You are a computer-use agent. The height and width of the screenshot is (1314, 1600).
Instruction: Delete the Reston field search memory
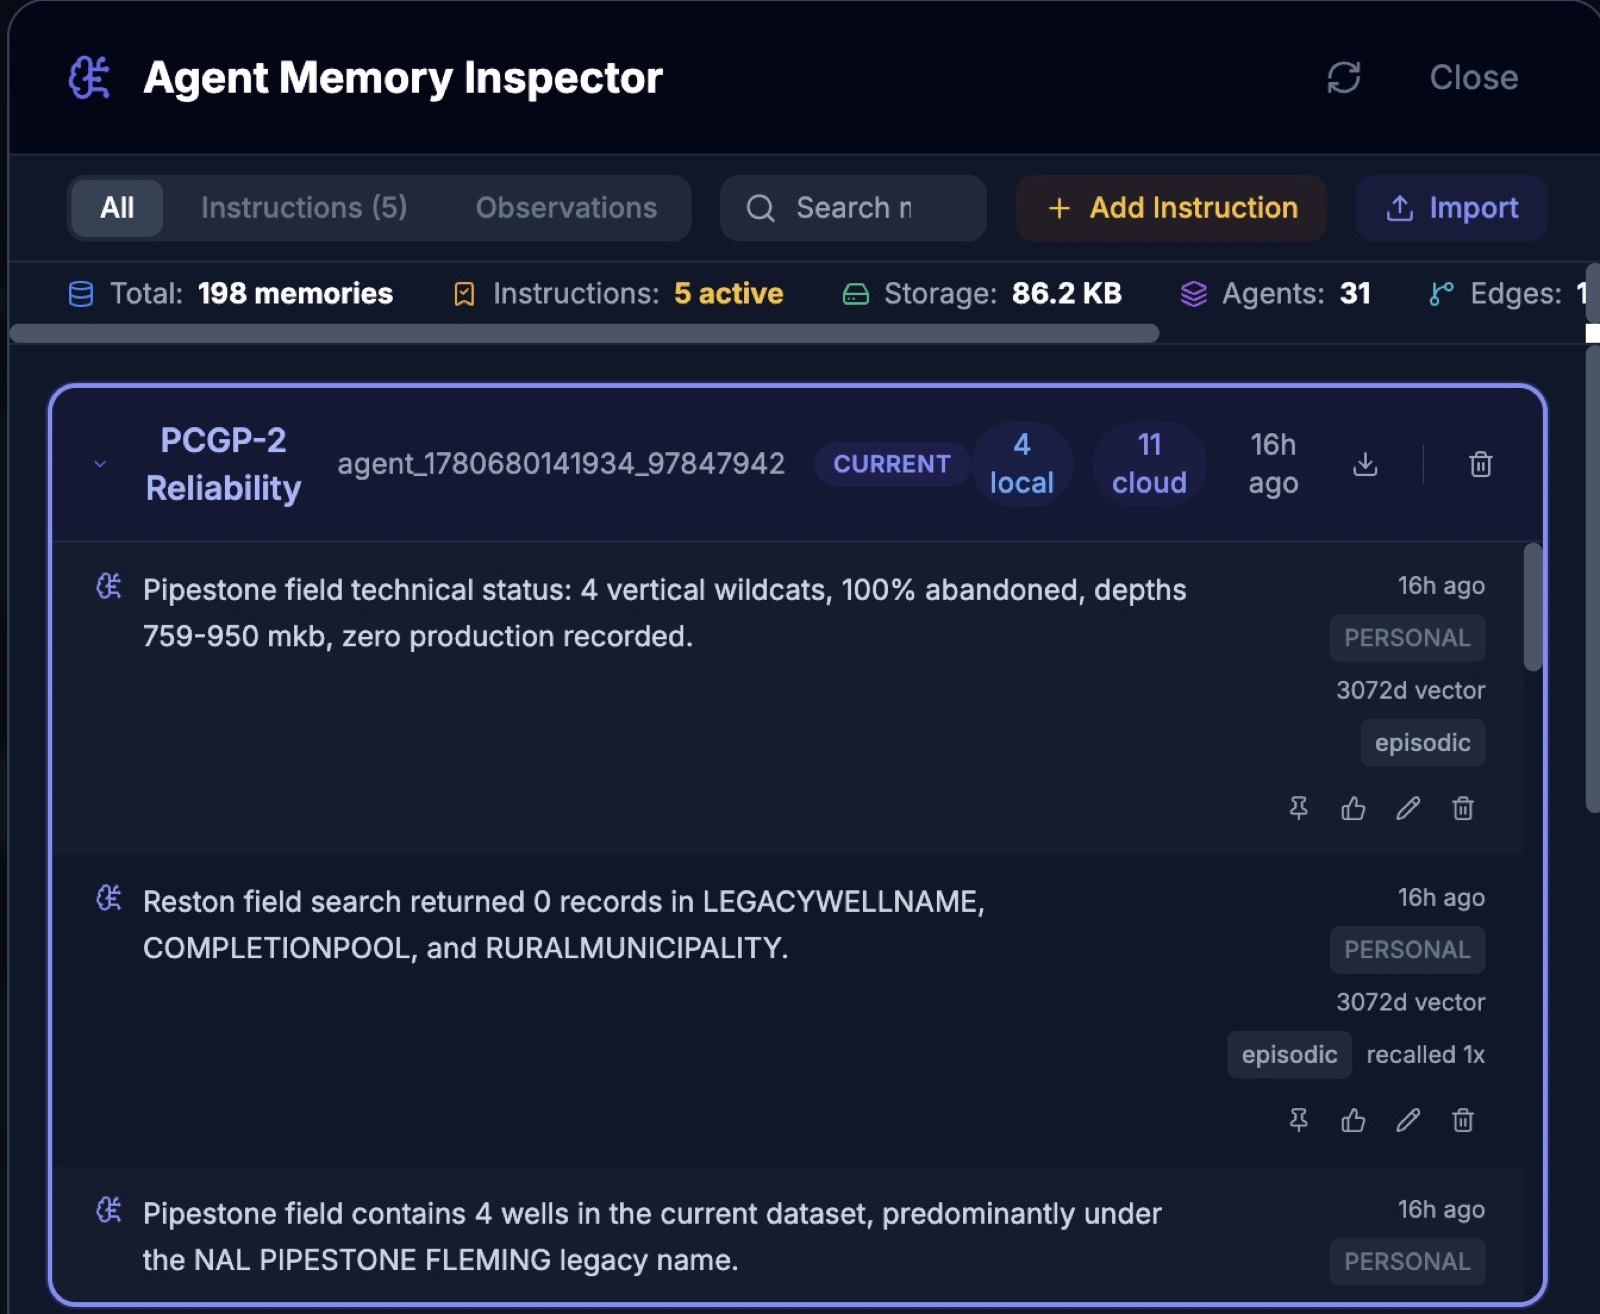1463,1120
